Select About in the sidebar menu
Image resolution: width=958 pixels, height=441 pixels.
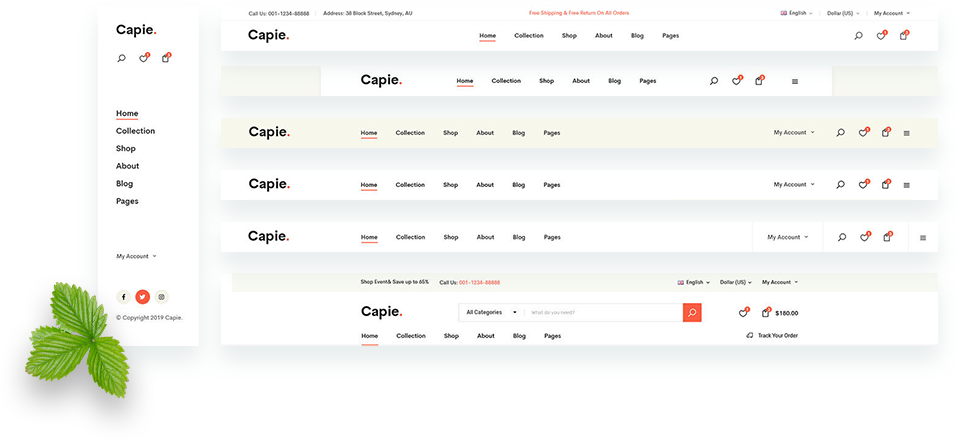pos(127,166)
